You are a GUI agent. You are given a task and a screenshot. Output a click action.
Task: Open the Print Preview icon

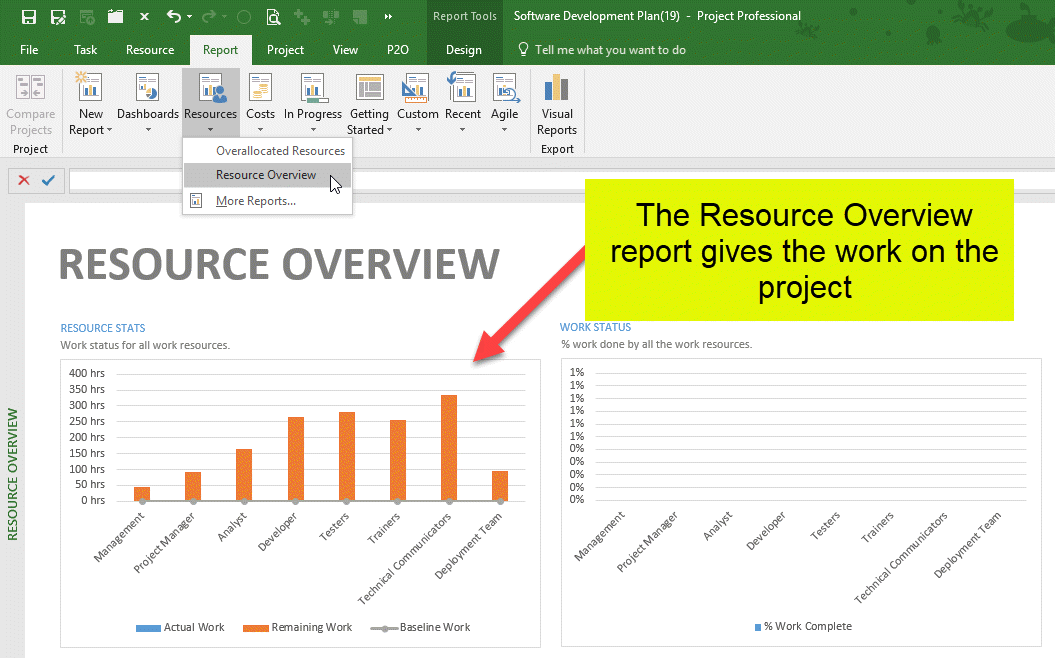tap(273, 16)
